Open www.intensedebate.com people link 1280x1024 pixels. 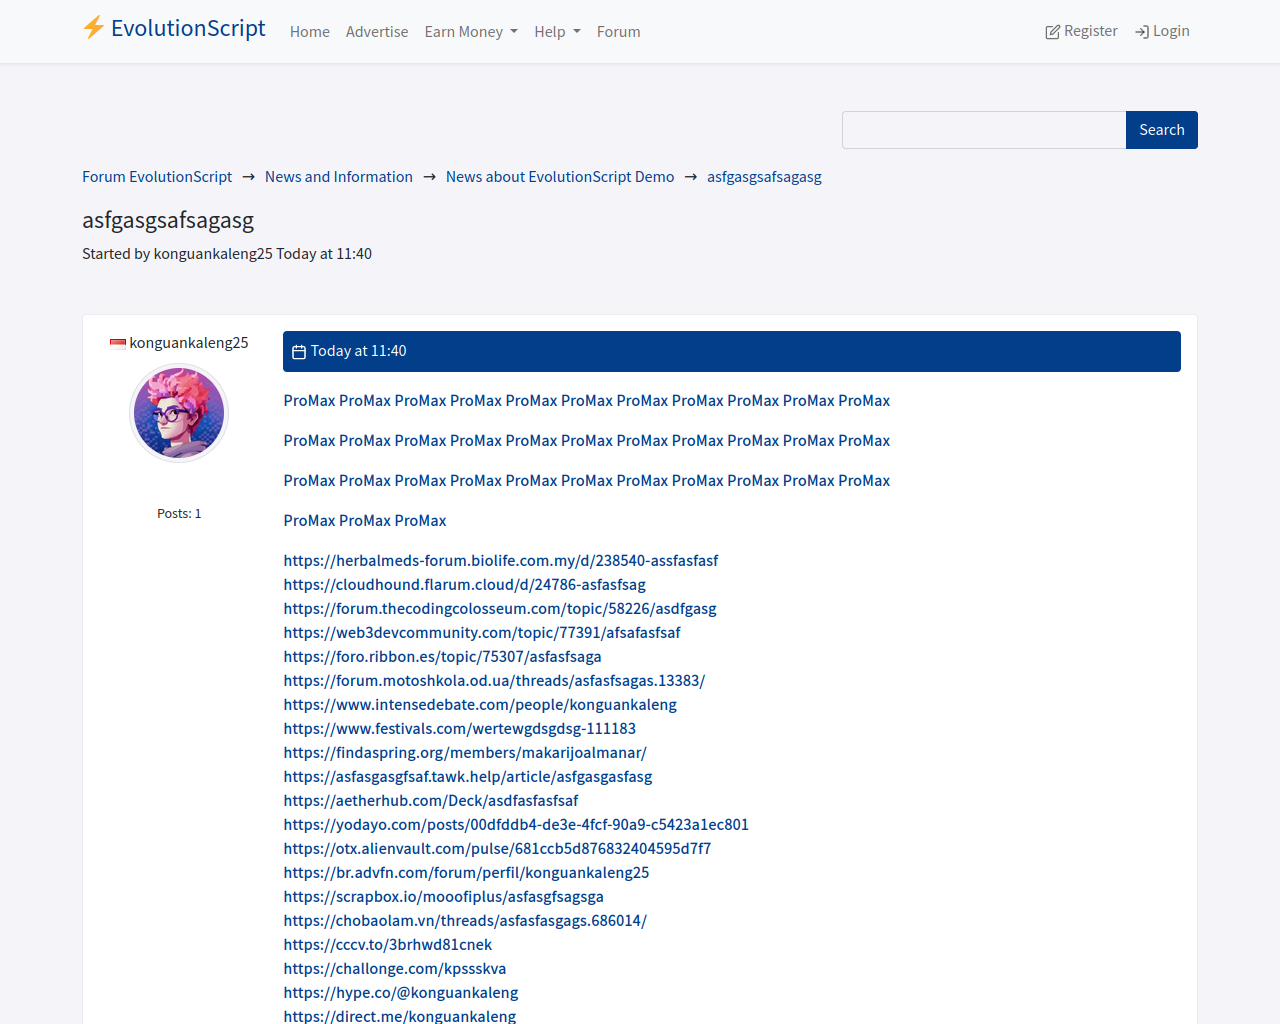click(x=480, y=705)
